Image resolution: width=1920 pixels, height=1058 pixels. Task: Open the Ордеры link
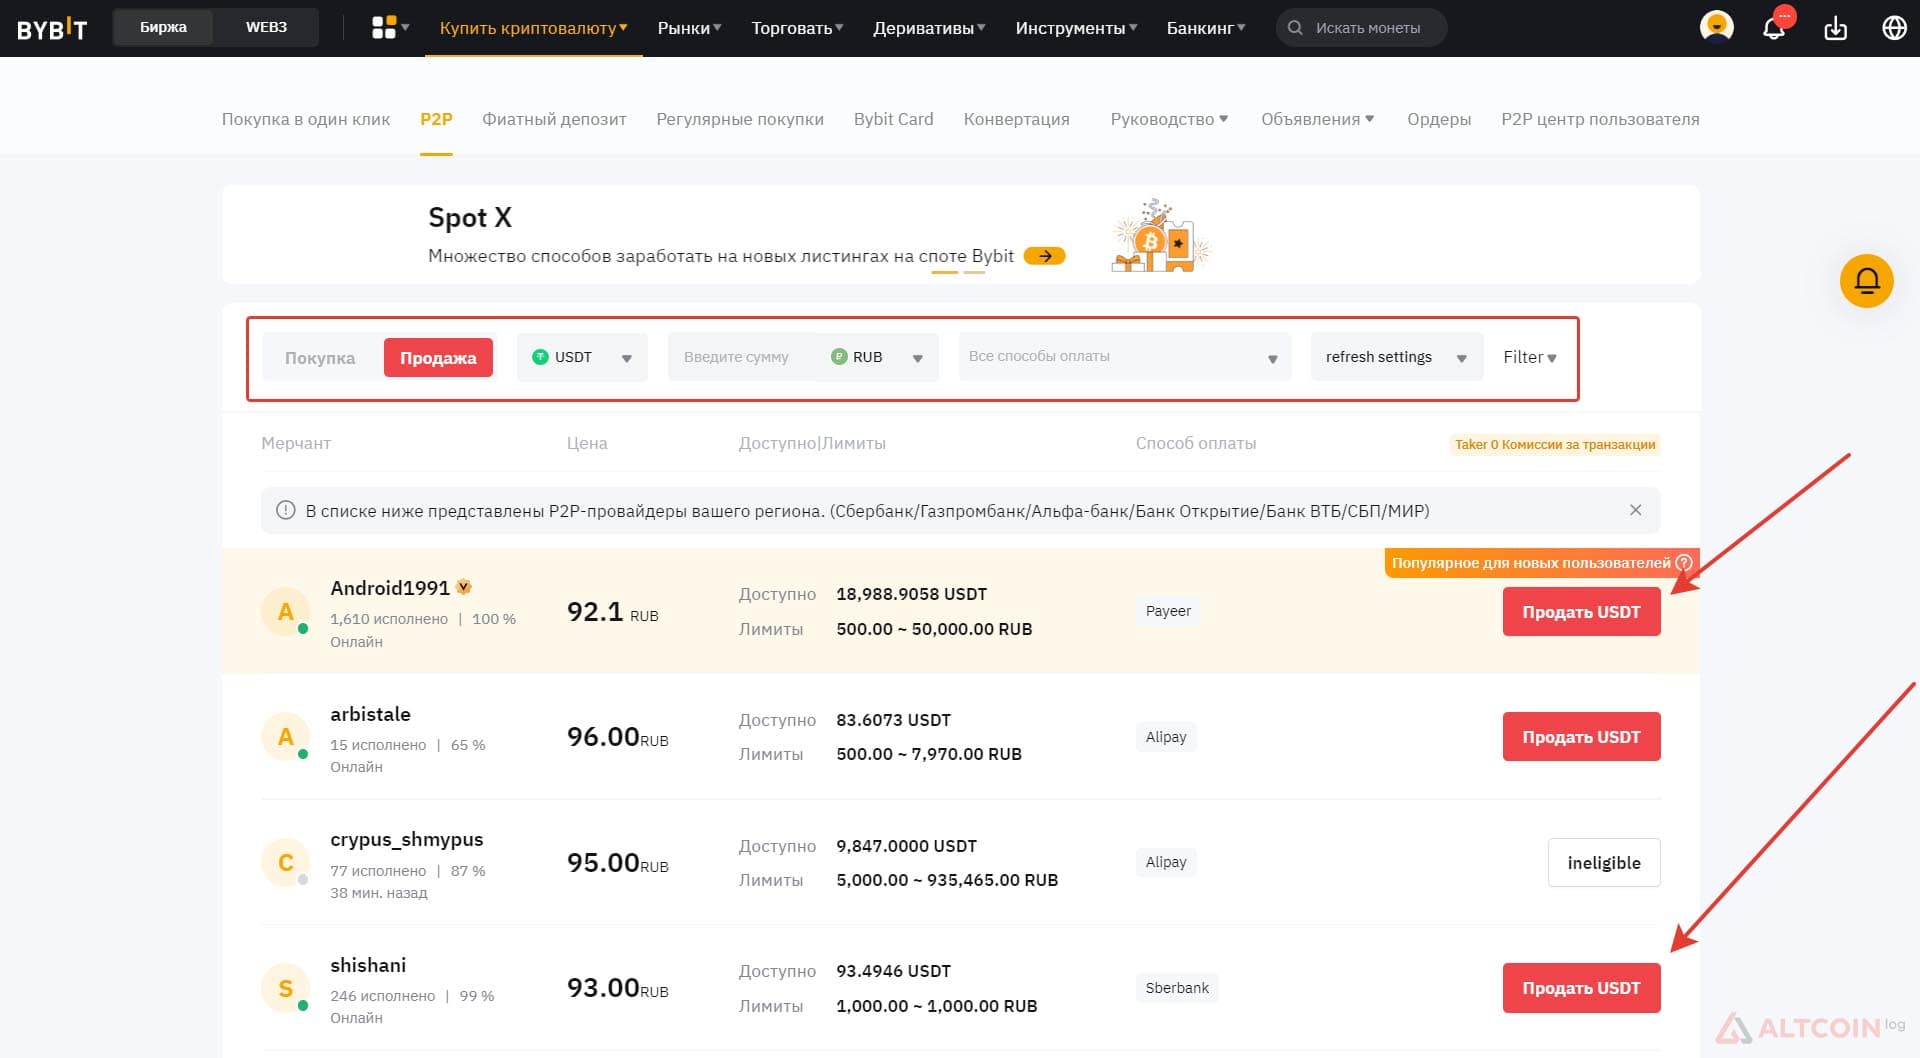[1439, 119]
